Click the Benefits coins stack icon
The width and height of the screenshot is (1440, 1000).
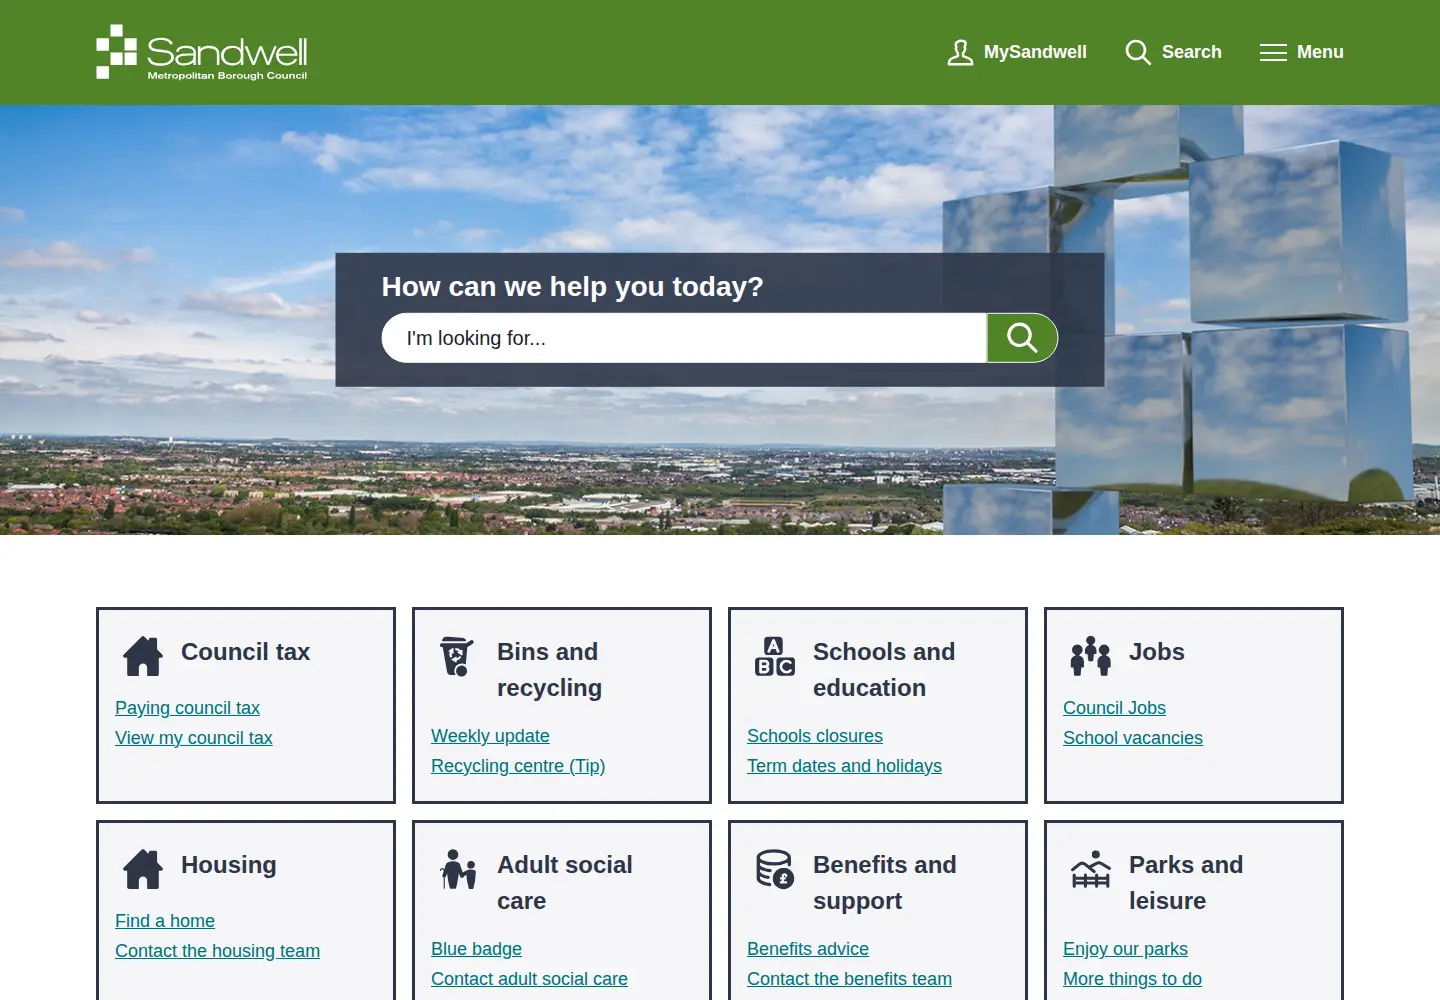click(775, 869)
